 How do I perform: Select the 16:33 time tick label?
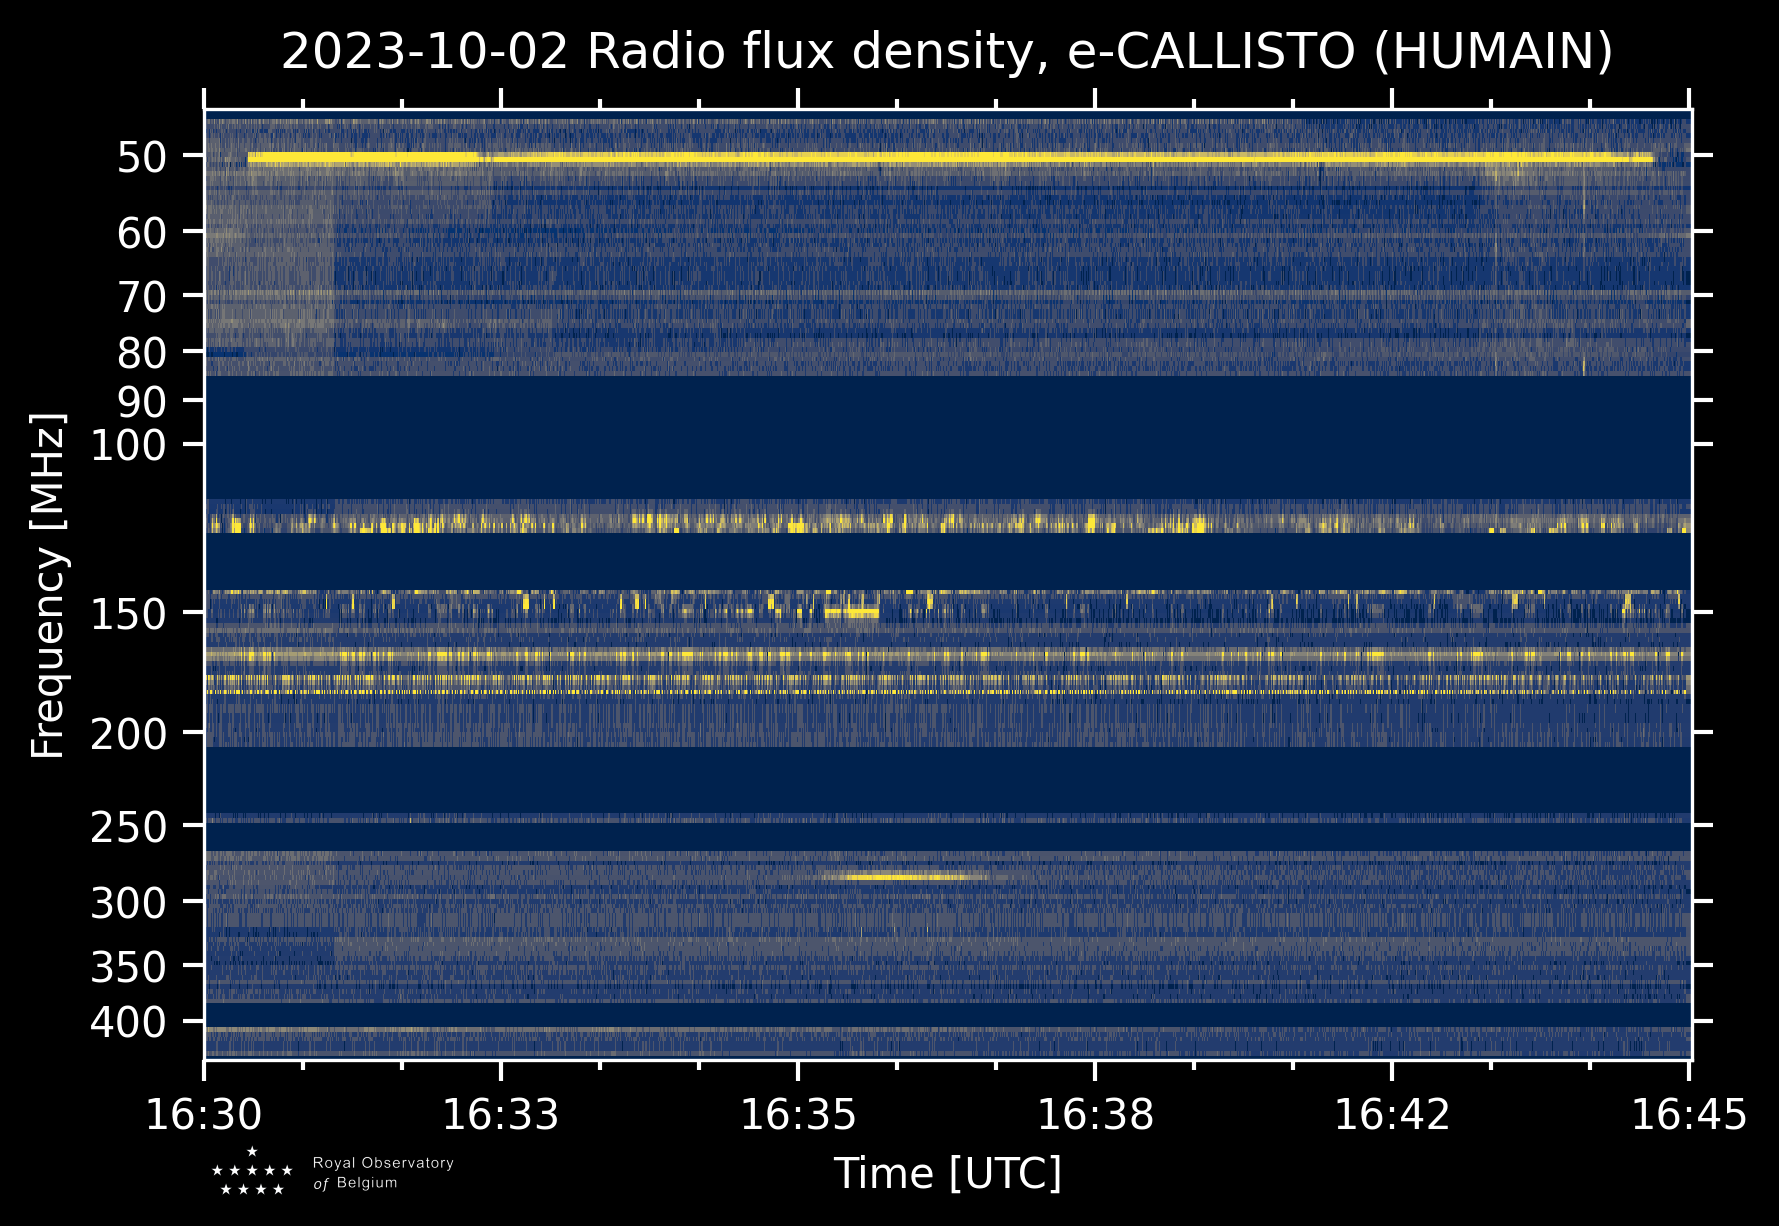click(x=500, y=1114)
